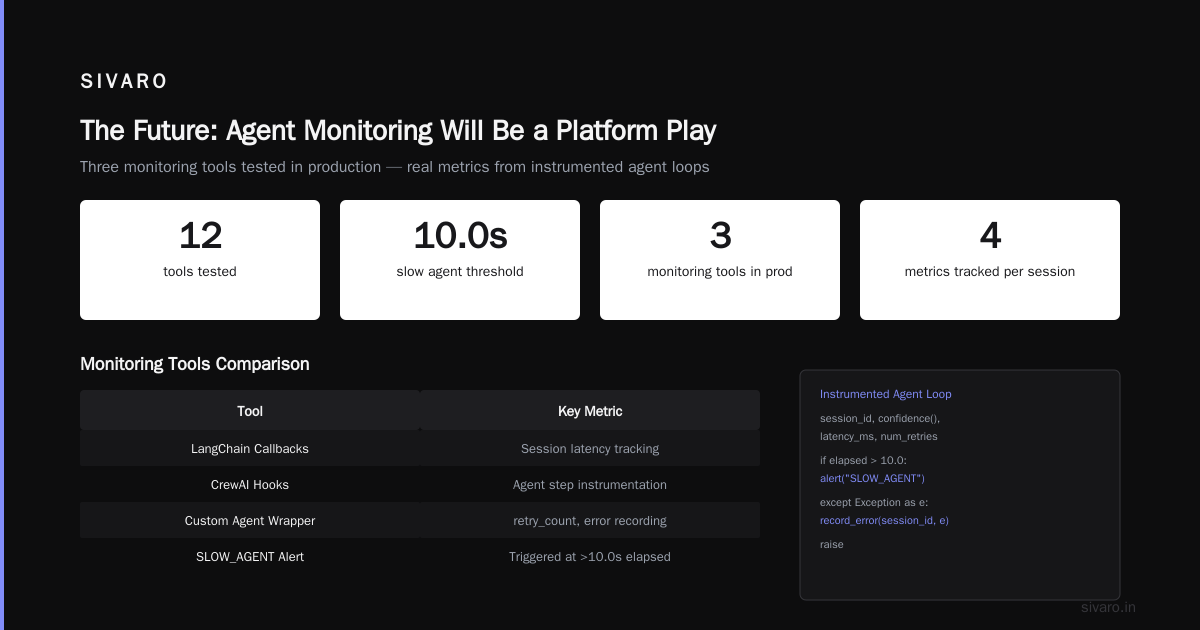The width and height of the screenshot is (1200, 630).
Task: Click the 'Monitoring Tools Comparison' heading
Action: [x=195, y=364]
